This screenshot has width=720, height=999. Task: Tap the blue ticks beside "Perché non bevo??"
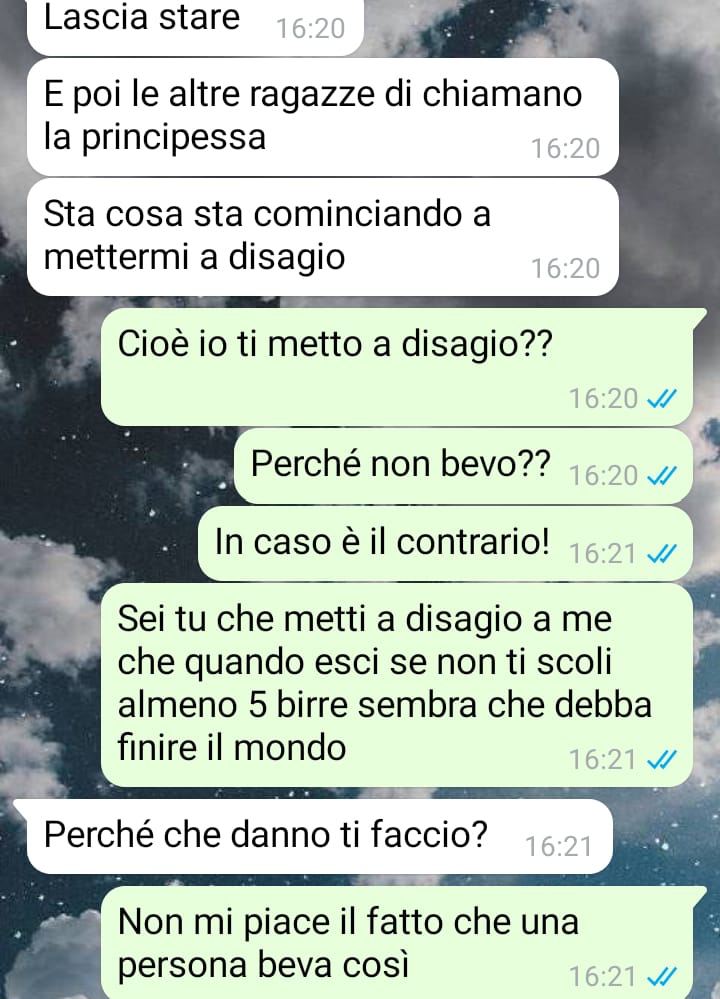pyautogui.click(x=661, y=476)
